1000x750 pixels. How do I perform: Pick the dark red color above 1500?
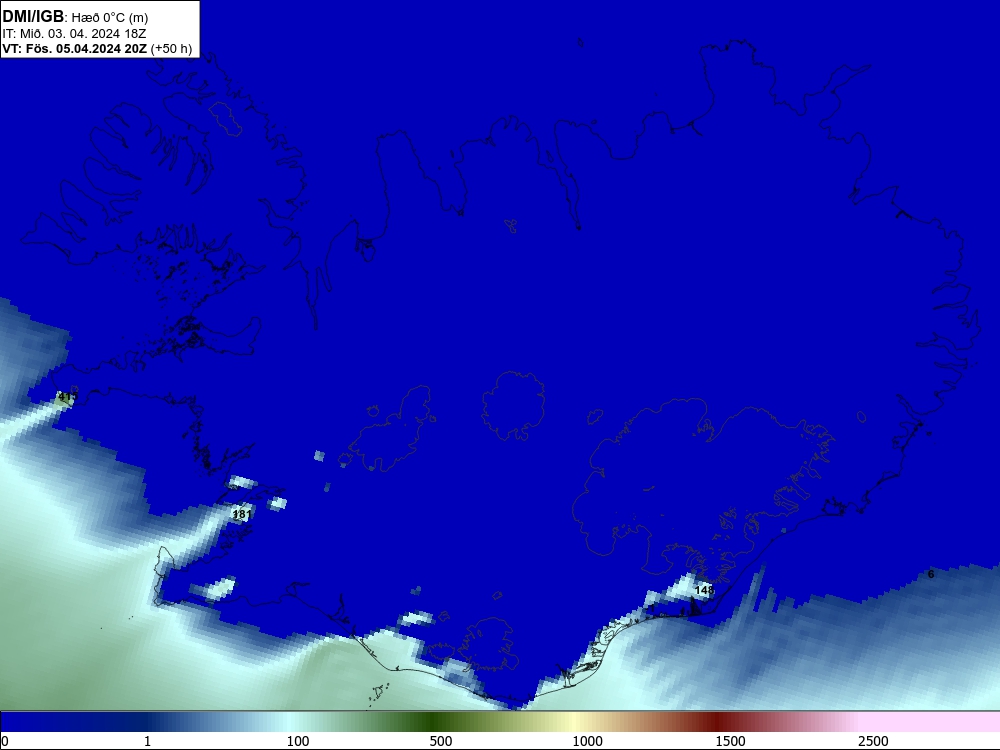click(x=719, y=722)
